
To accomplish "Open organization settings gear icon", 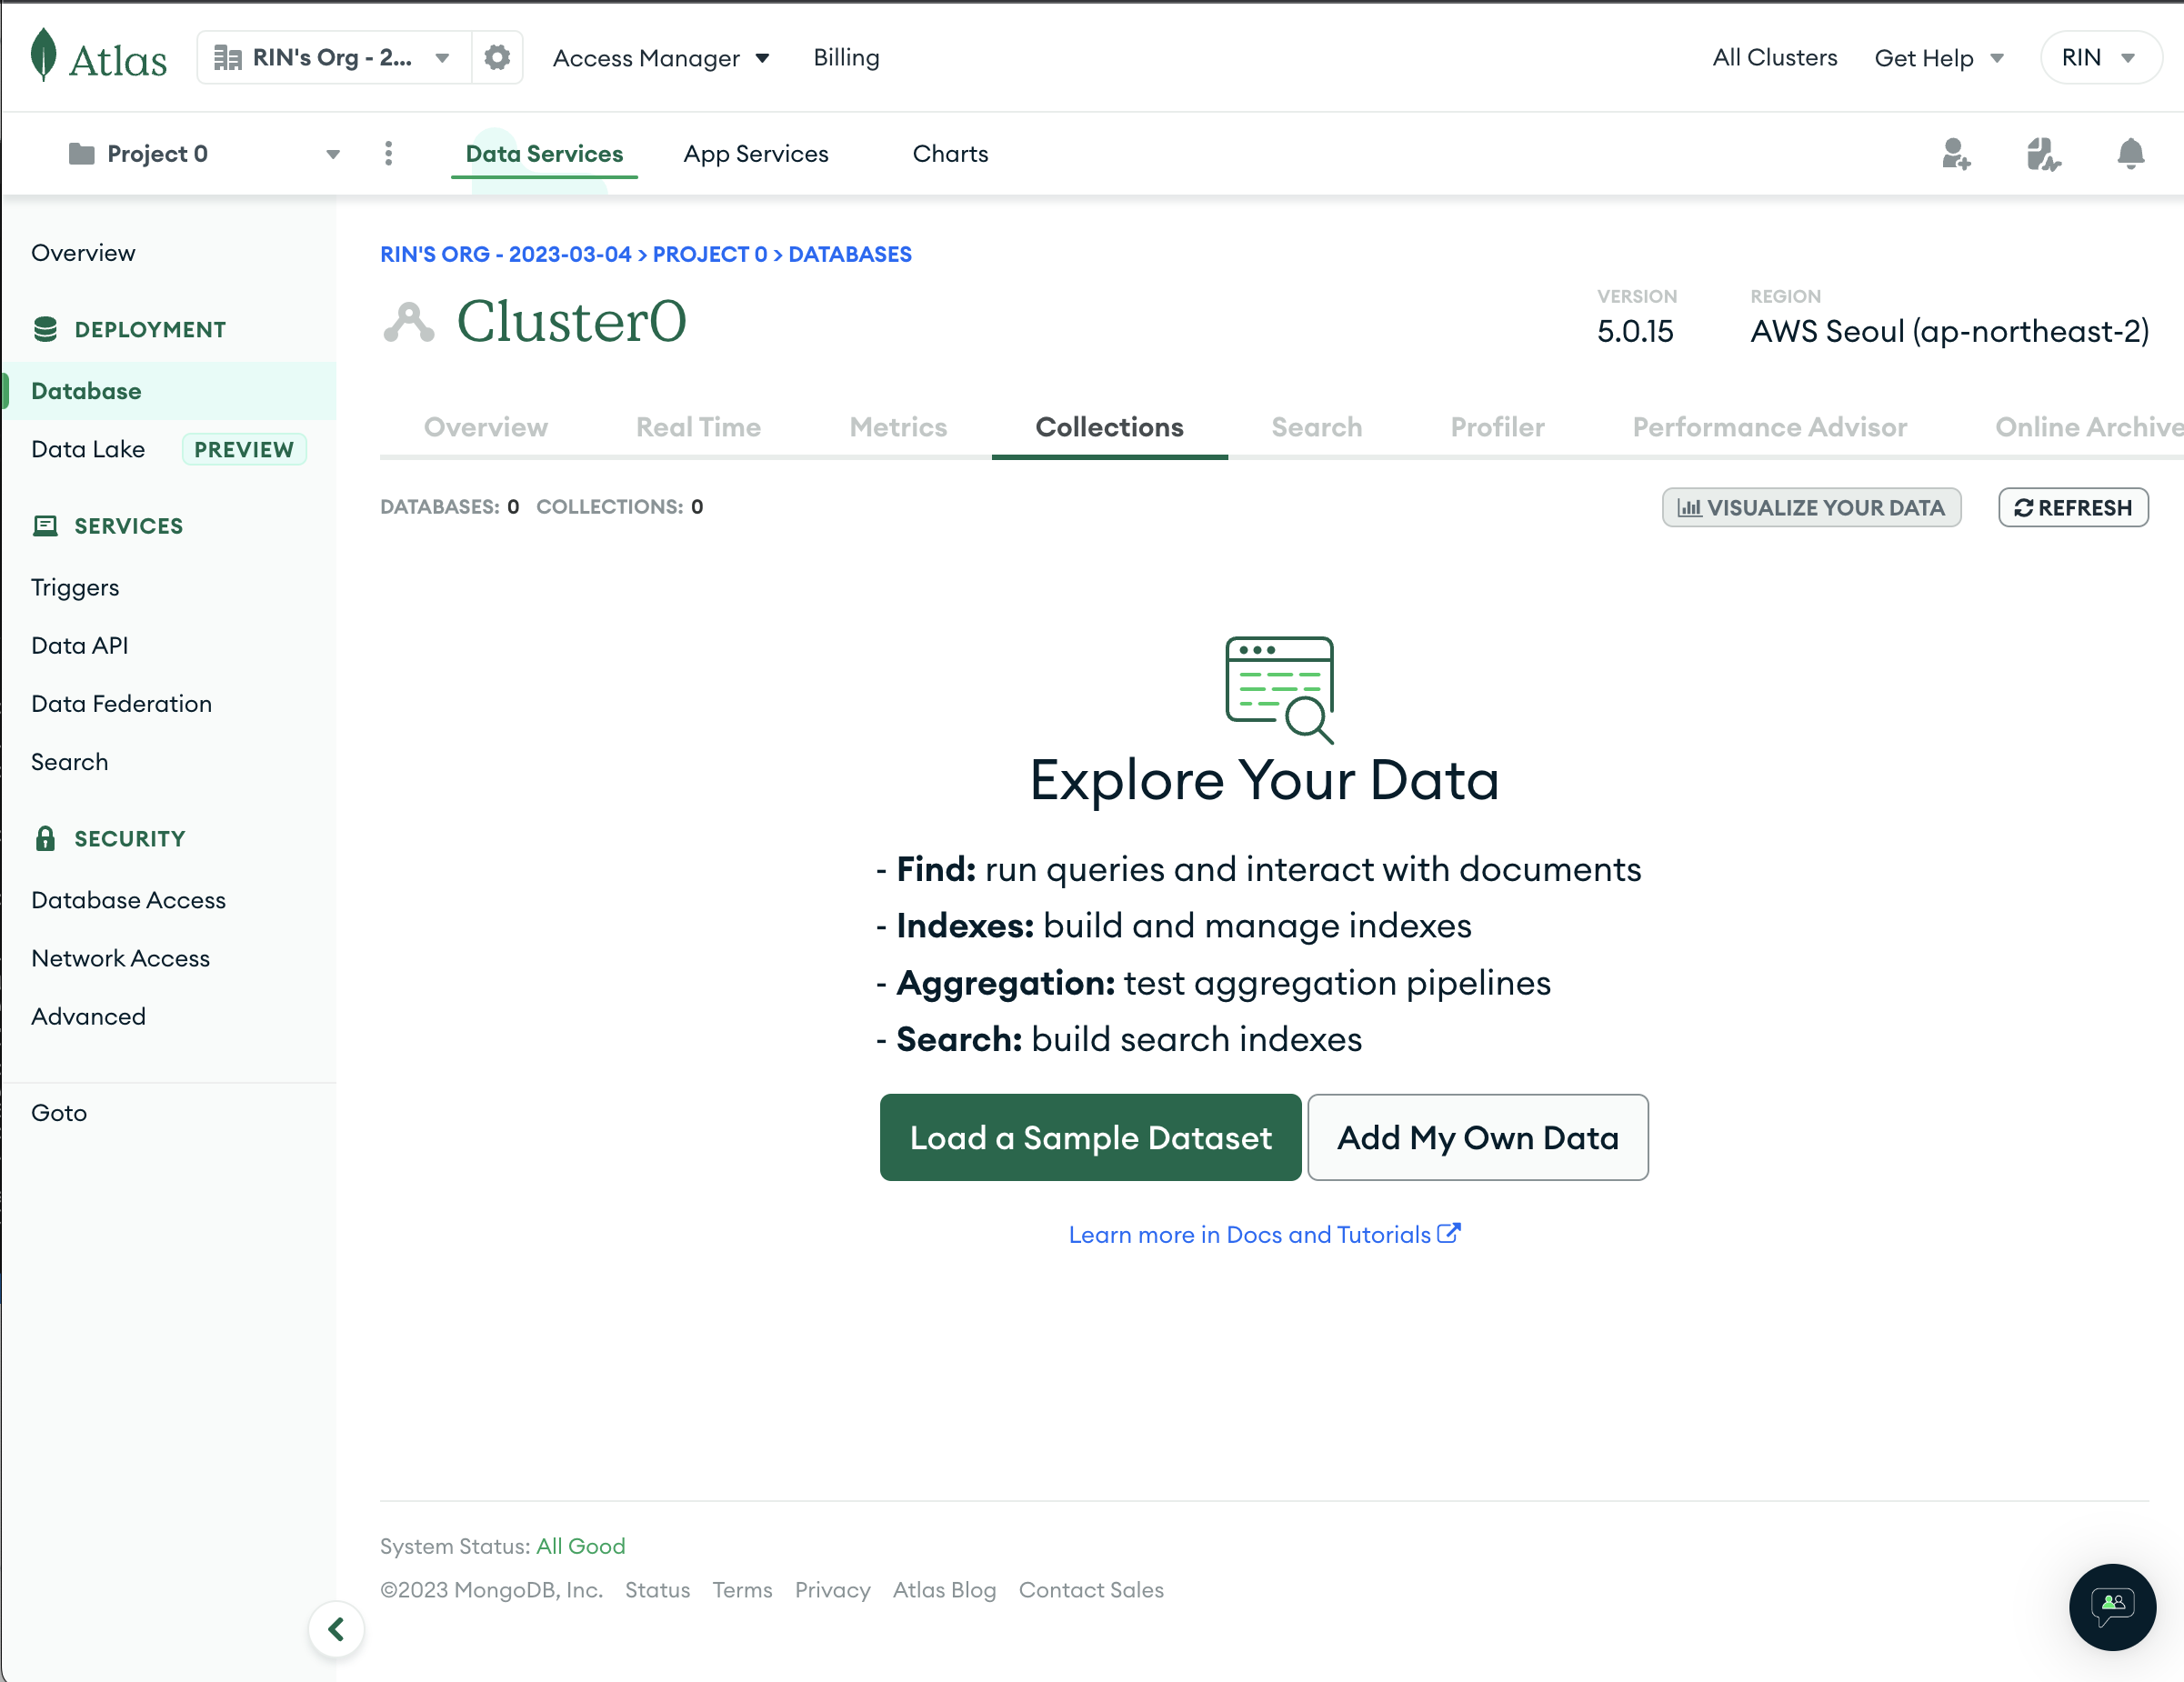I will [497, 57].
